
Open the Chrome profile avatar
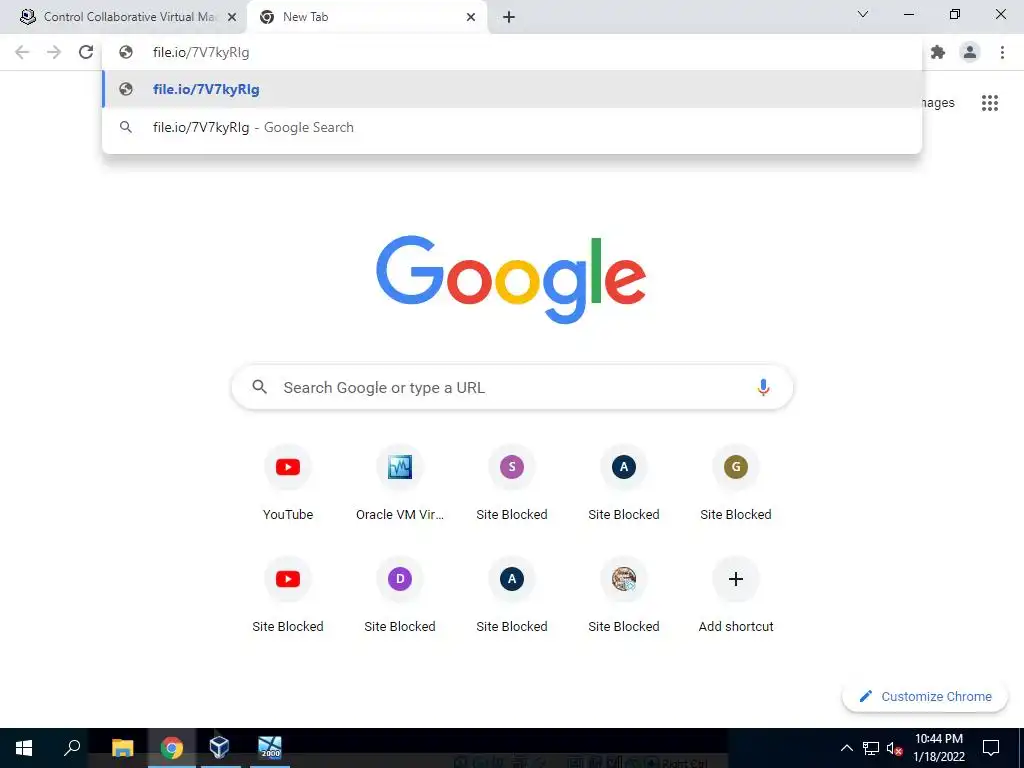click(x=970, y=52)
